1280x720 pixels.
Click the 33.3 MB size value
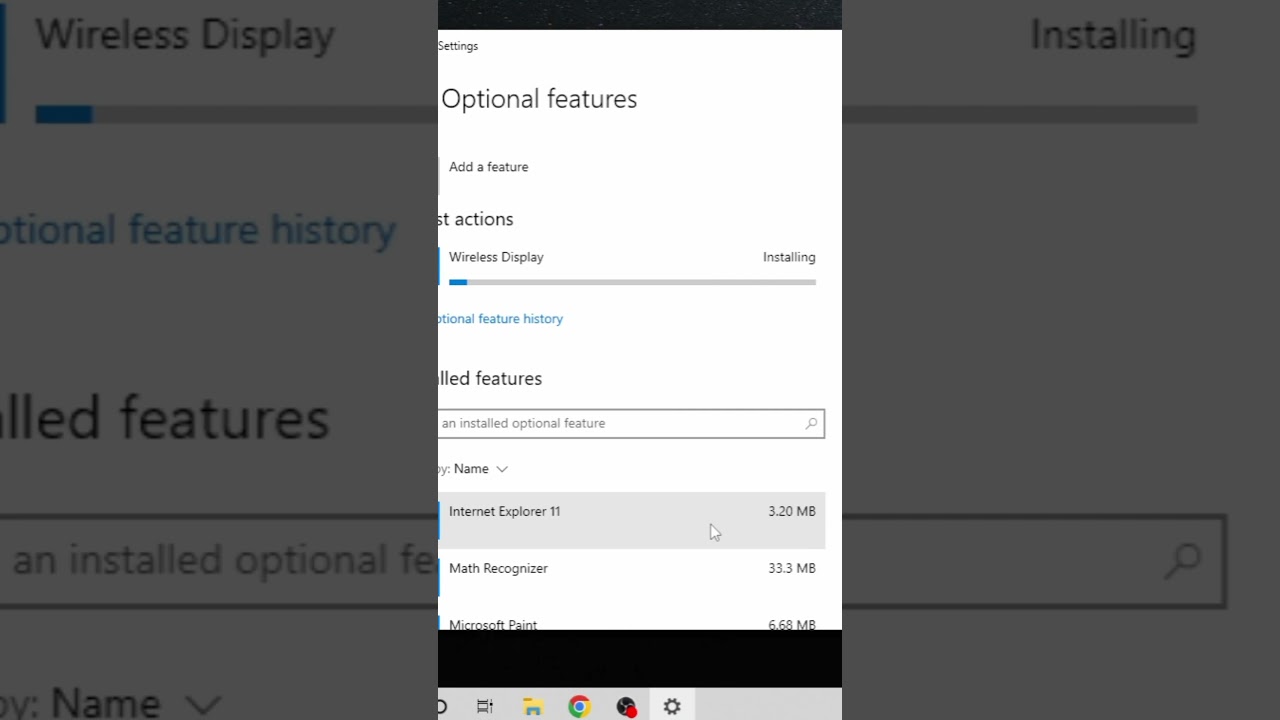[x=792, y=568]
